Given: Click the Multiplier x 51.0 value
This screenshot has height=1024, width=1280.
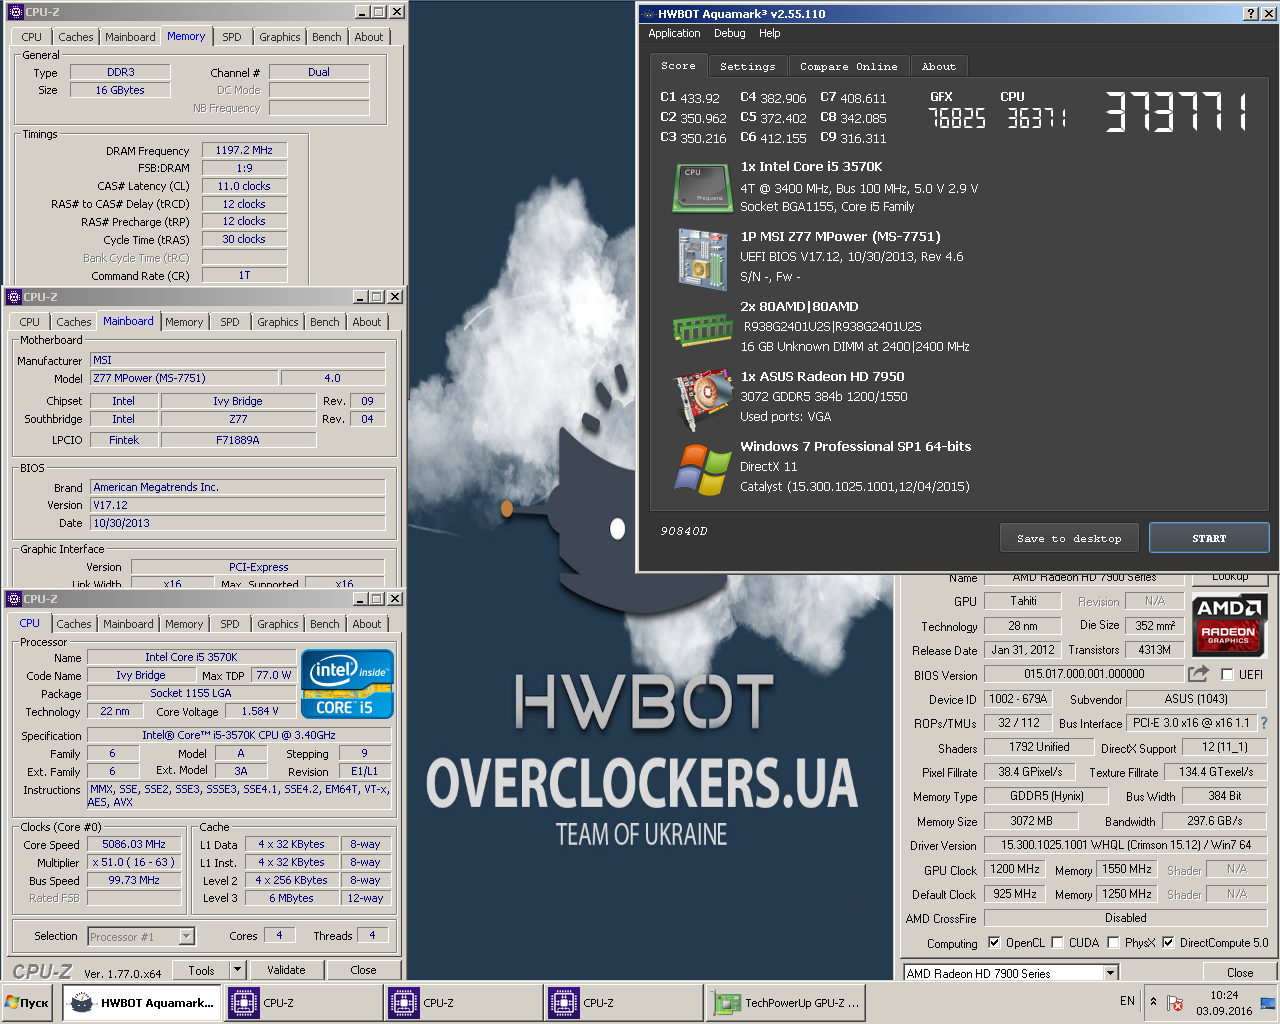Looking at the screenshot, I should [x=134, y=862].
